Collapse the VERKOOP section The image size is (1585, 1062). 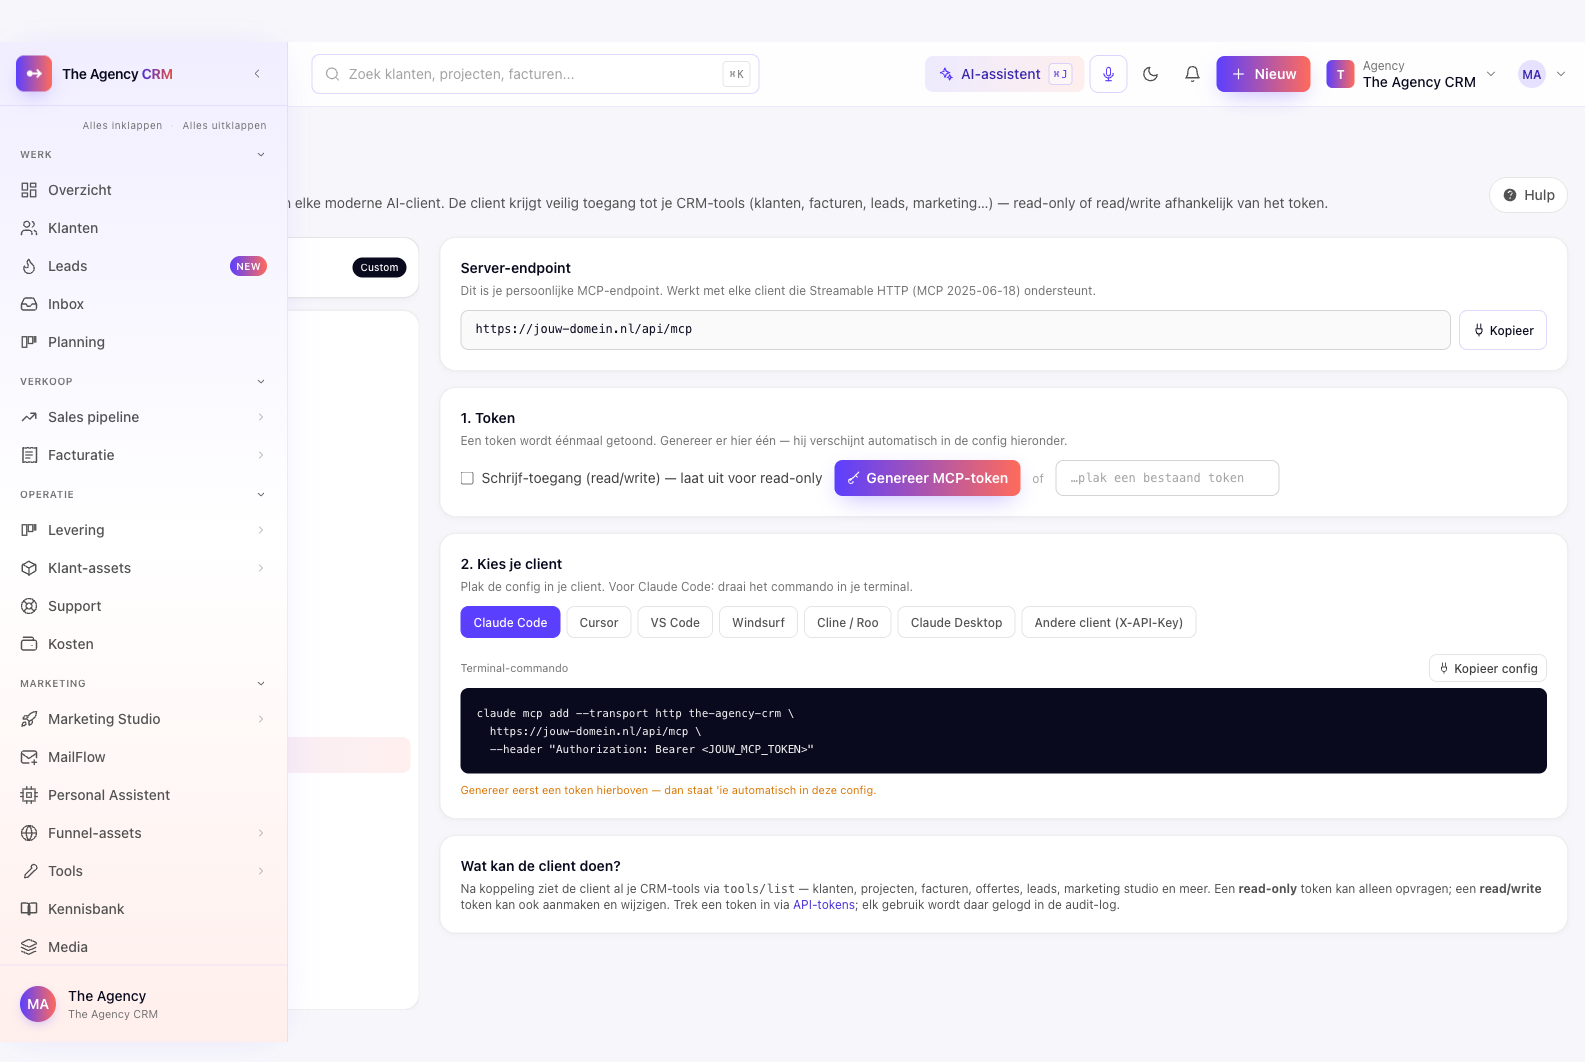coord(261,382)
